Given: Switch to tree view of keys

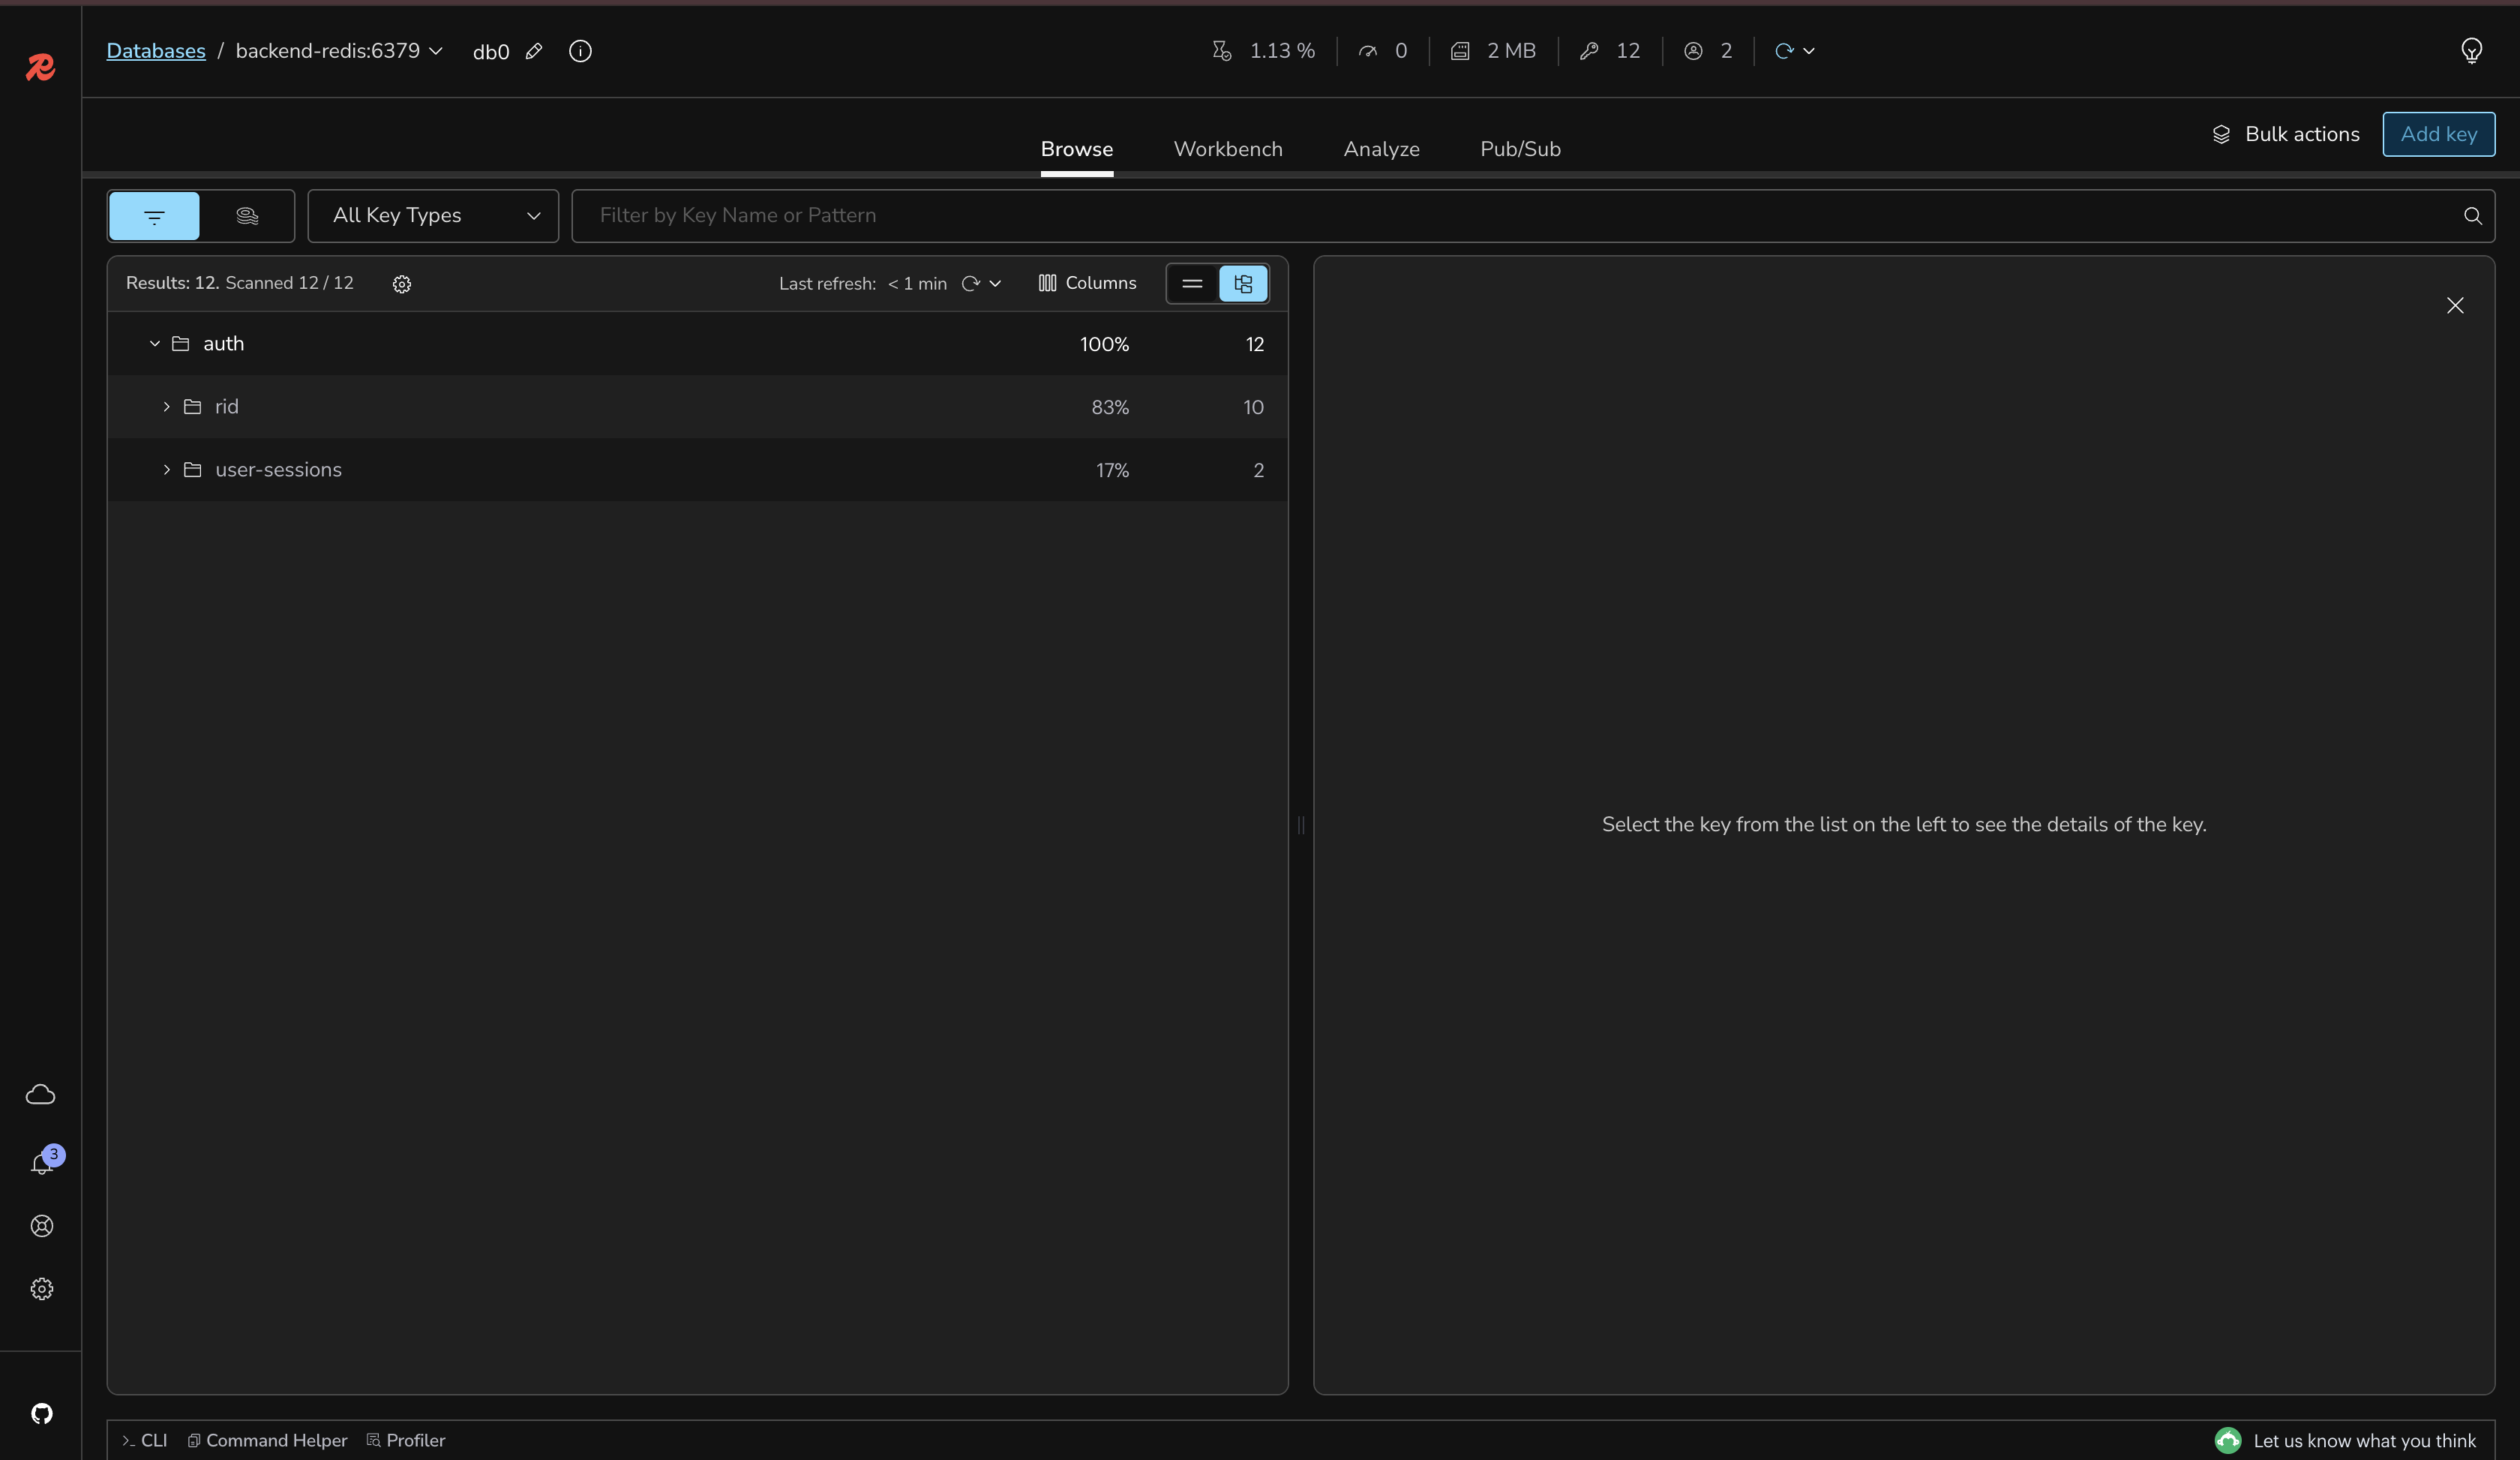Looking at the screenshot, I should pos(1243,284).
